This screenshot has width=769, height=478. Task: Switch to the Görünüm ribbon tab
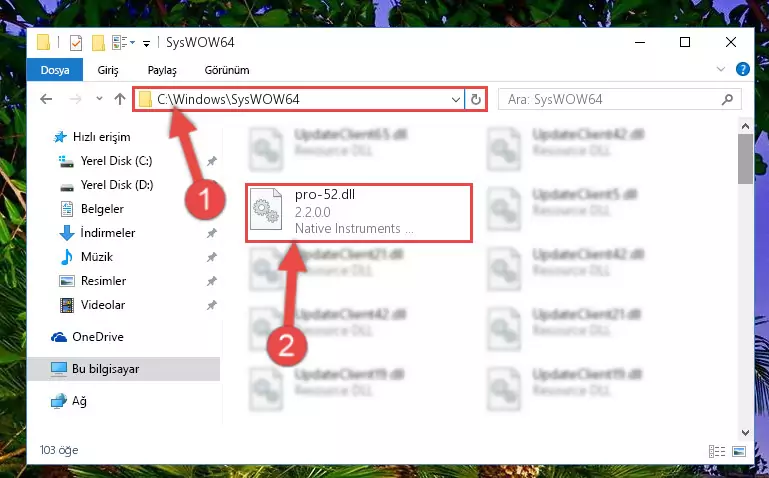pyautogui.click(x=227, y=70)
